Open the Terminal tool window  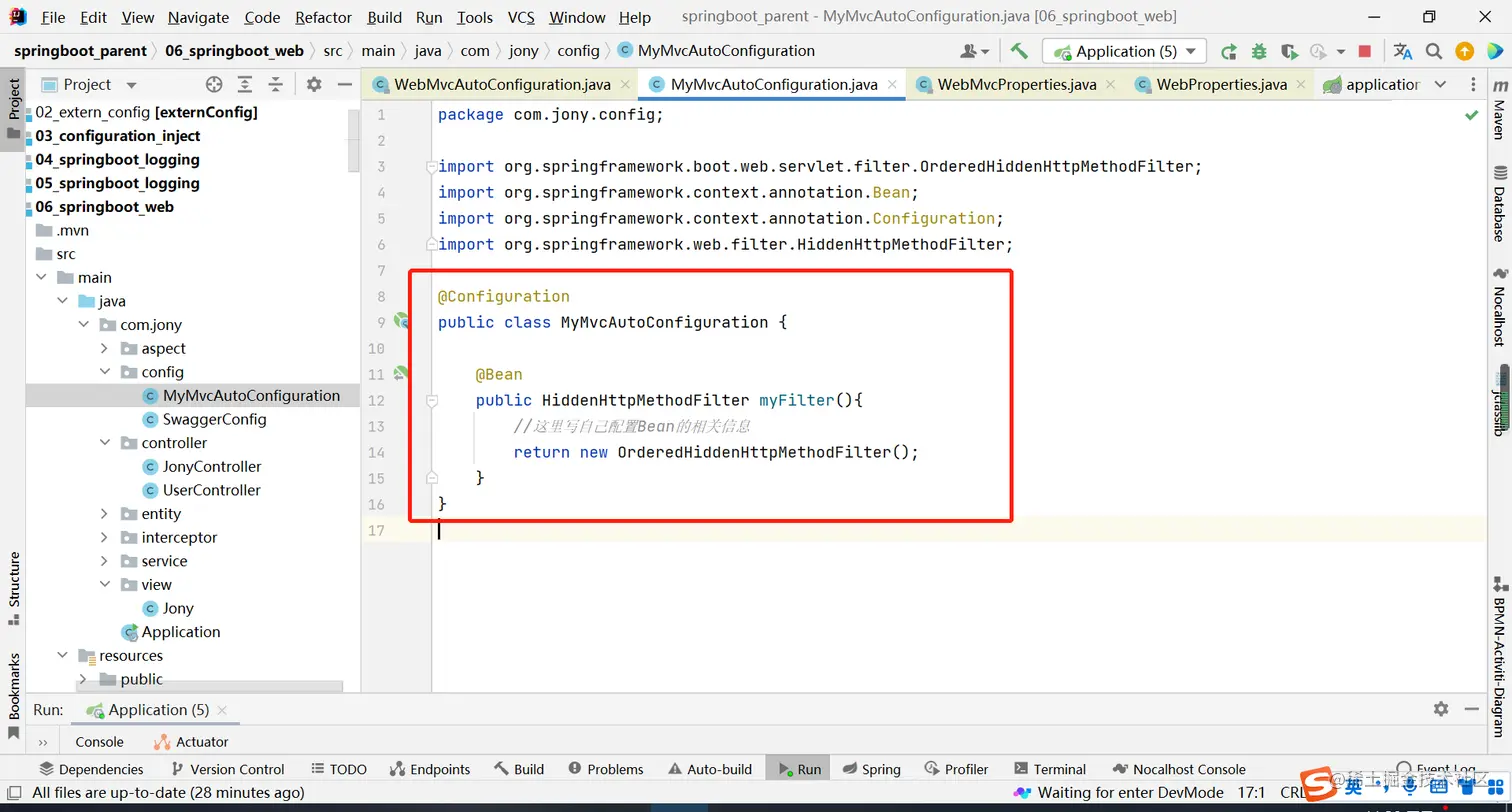point(1050,769)
